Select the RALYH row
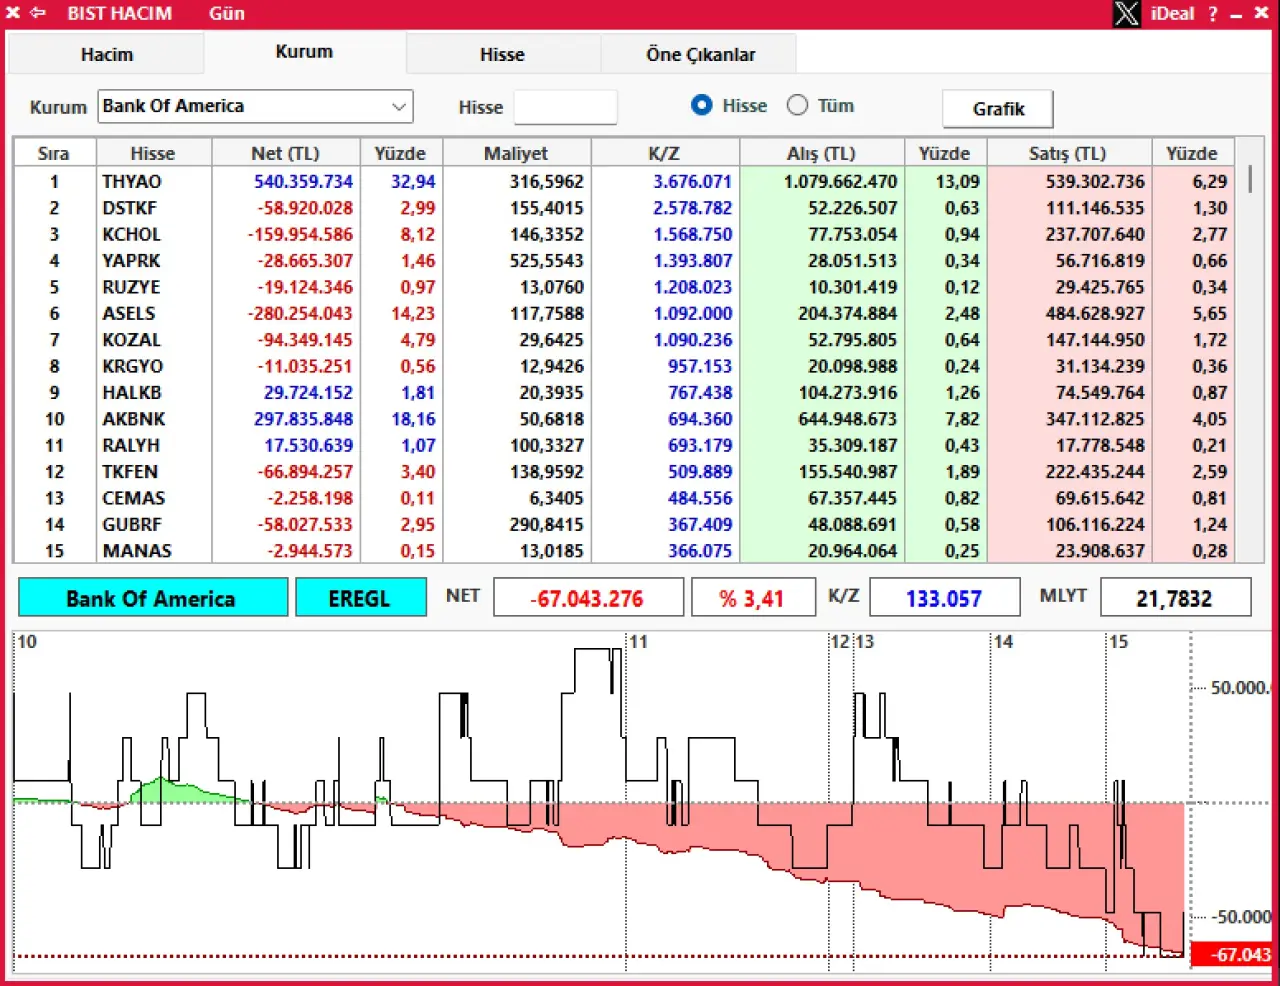The width and height of the screenshot is (1280, 986). [624, 445]
